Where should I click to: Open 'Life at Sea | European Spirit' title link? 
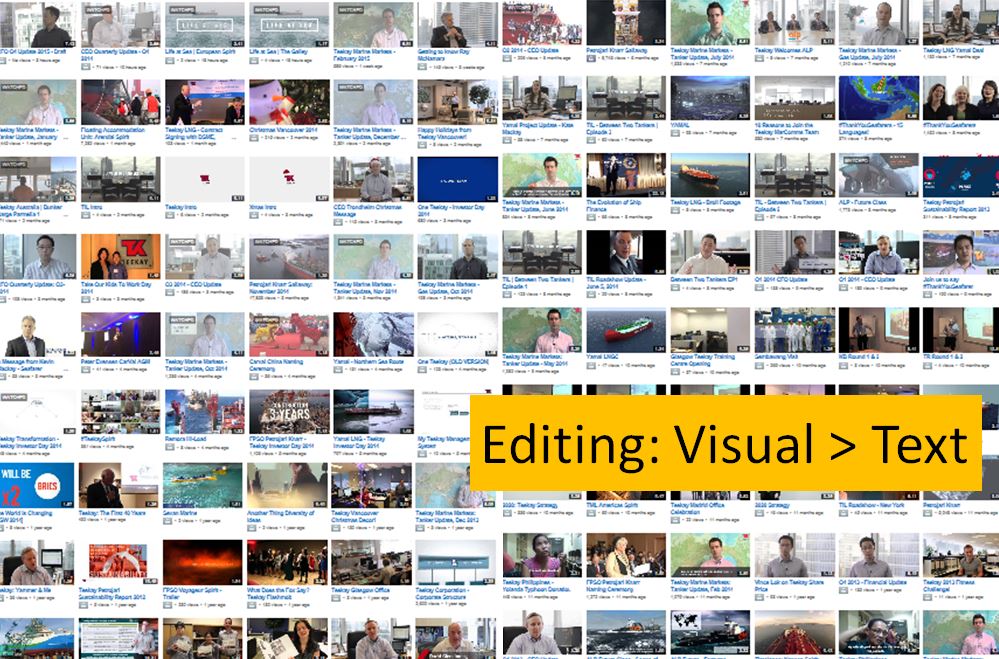pos(204,49)
